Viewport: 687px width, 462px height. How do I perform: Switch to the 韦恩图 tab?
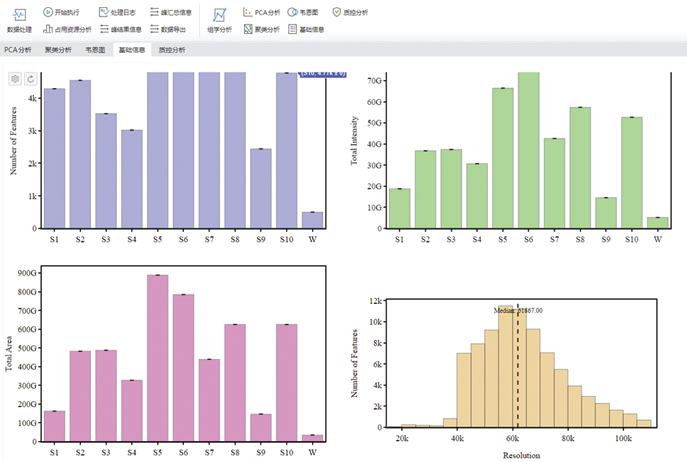click(96, 49)
